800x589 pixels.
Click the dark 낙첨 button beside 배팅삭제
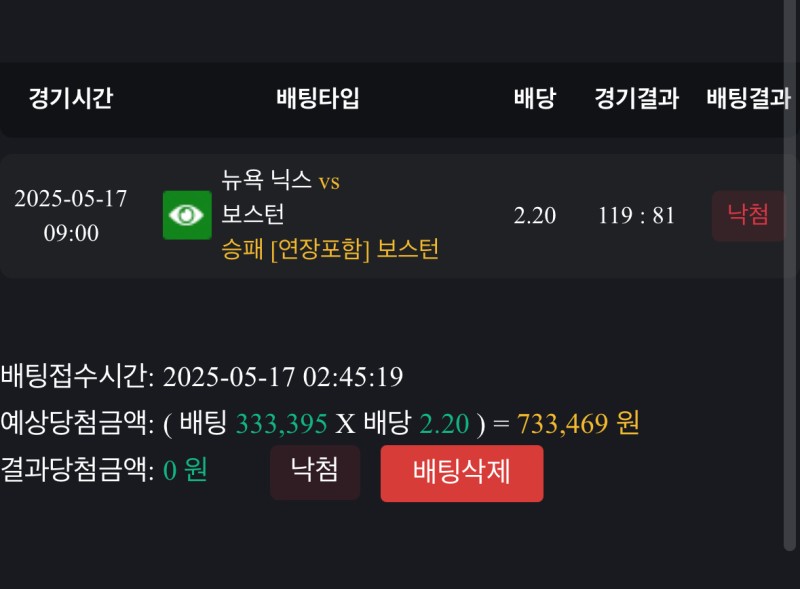pyautogui.click(x=315, y=472)
